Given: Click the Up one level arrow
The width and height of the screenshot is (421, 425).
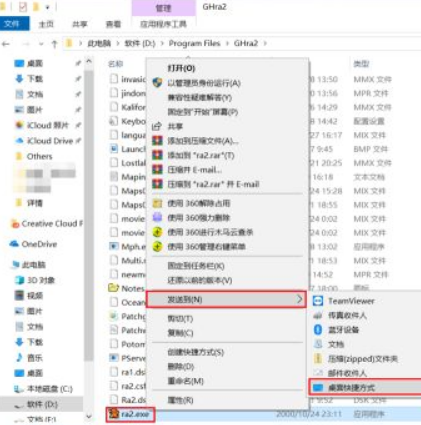Looking at the screenshot, I should (54, 44).
